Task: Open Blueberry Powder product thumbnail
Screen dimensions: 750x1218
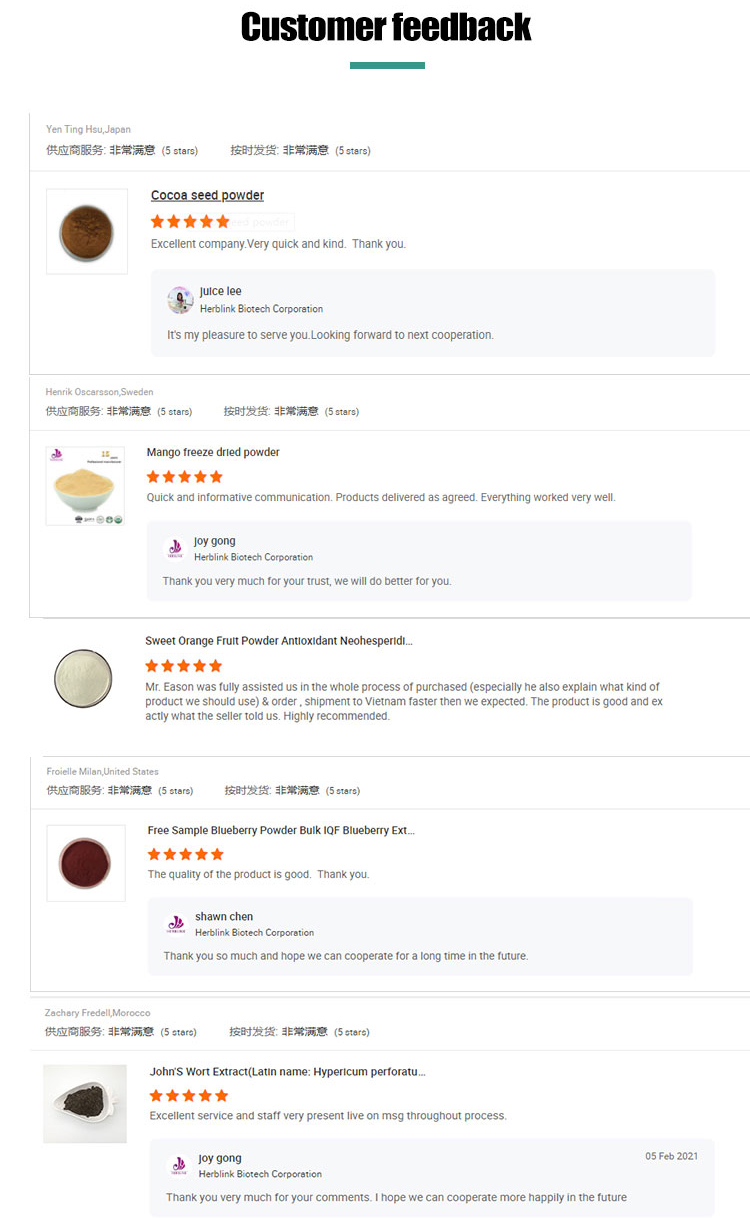Action: point(86,862)
